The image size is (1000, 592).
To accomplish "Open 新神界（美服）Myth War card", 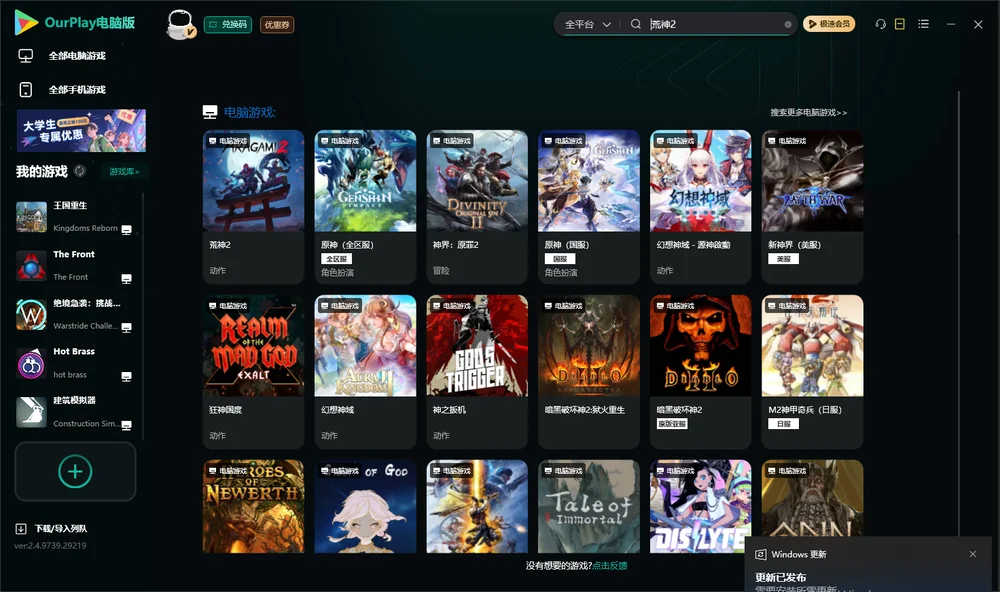I will (812, 207).
